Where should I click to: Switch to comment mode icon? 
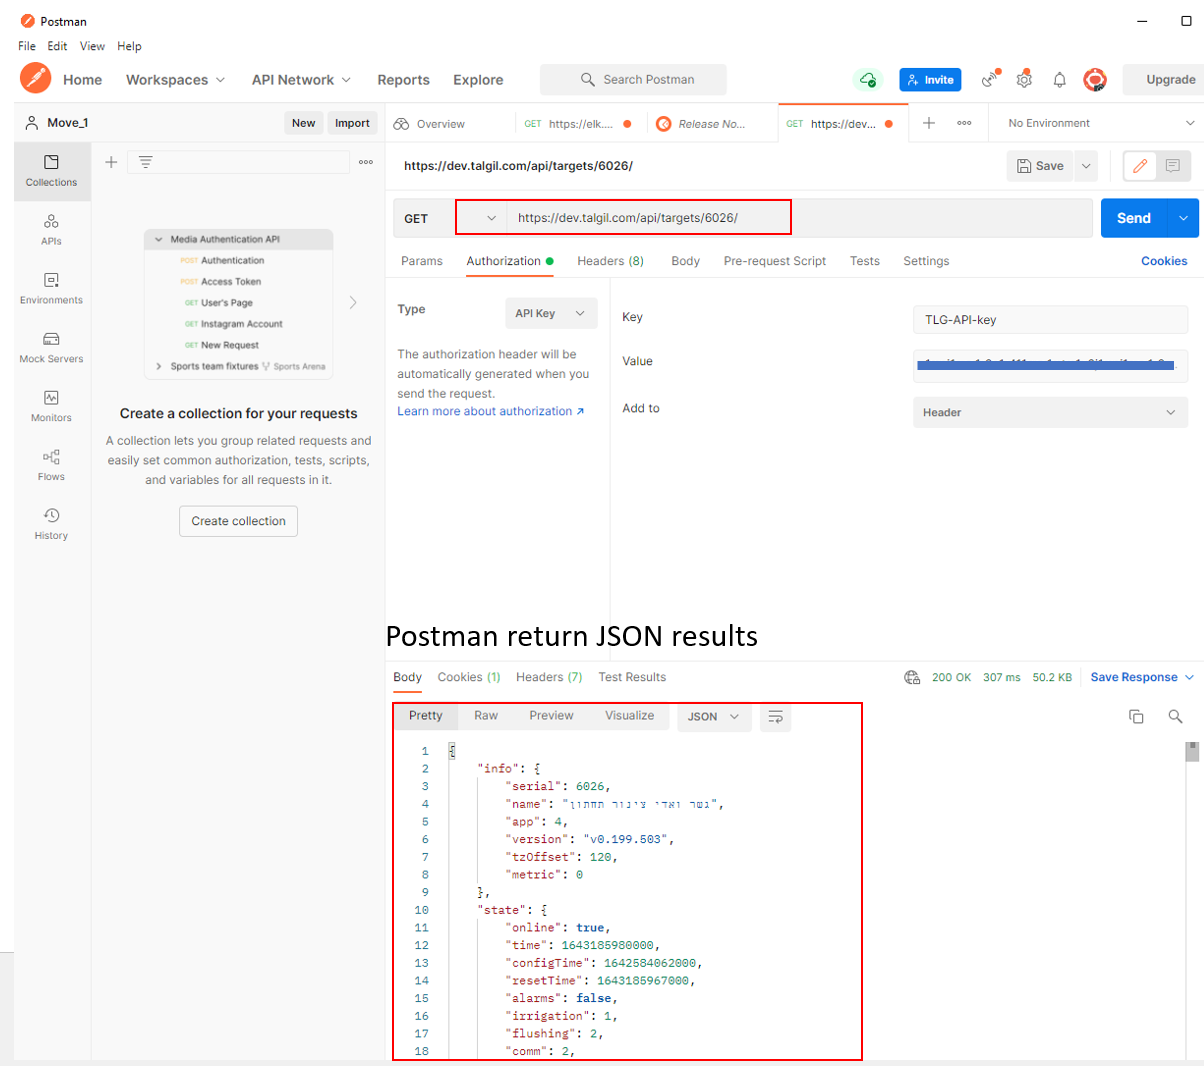point(1173,166)
